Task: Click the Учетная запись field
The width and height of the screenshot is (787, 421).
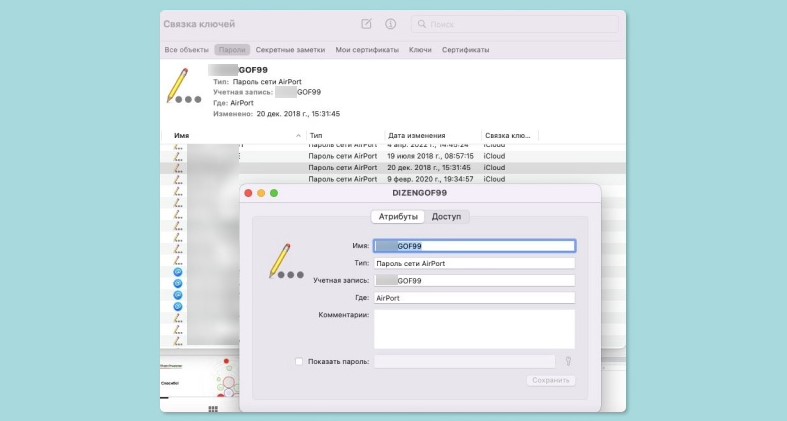Action: pyautogui.click(x=474, y=280)
